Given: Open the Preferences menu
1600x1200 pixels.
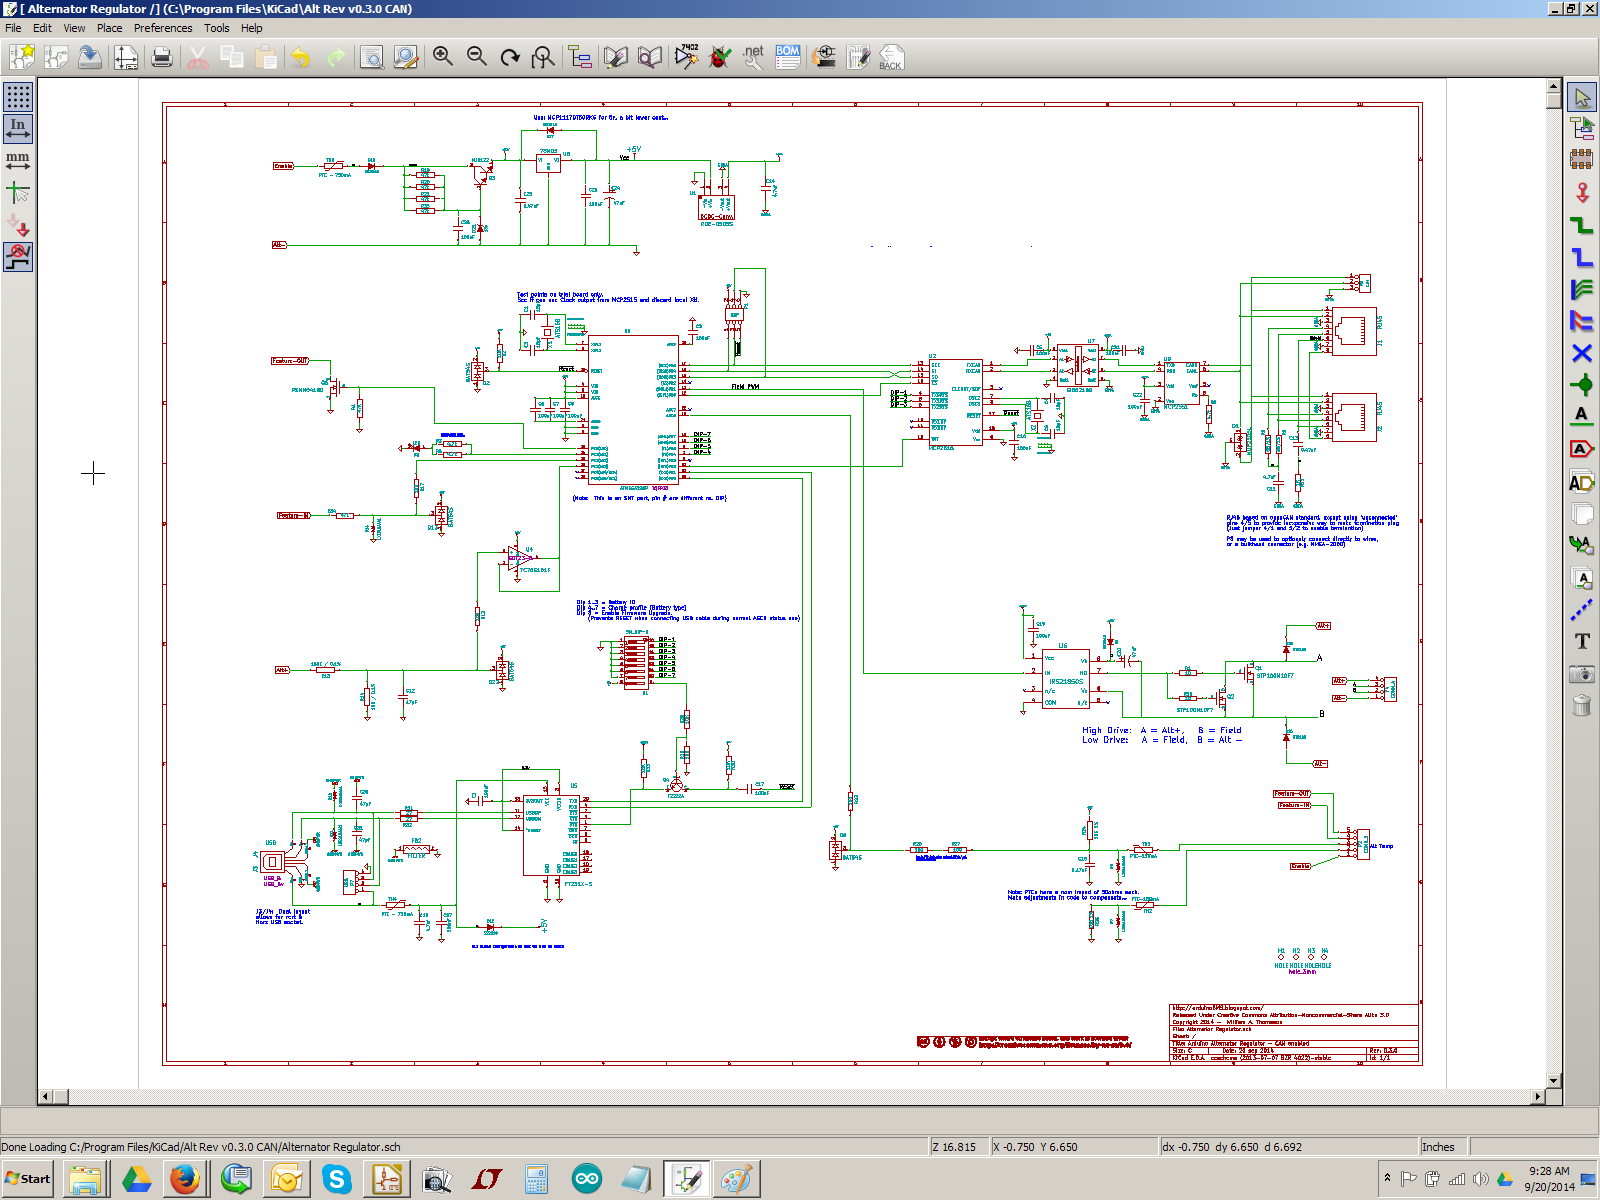Looking at the screenshot, I should point(162,28).
